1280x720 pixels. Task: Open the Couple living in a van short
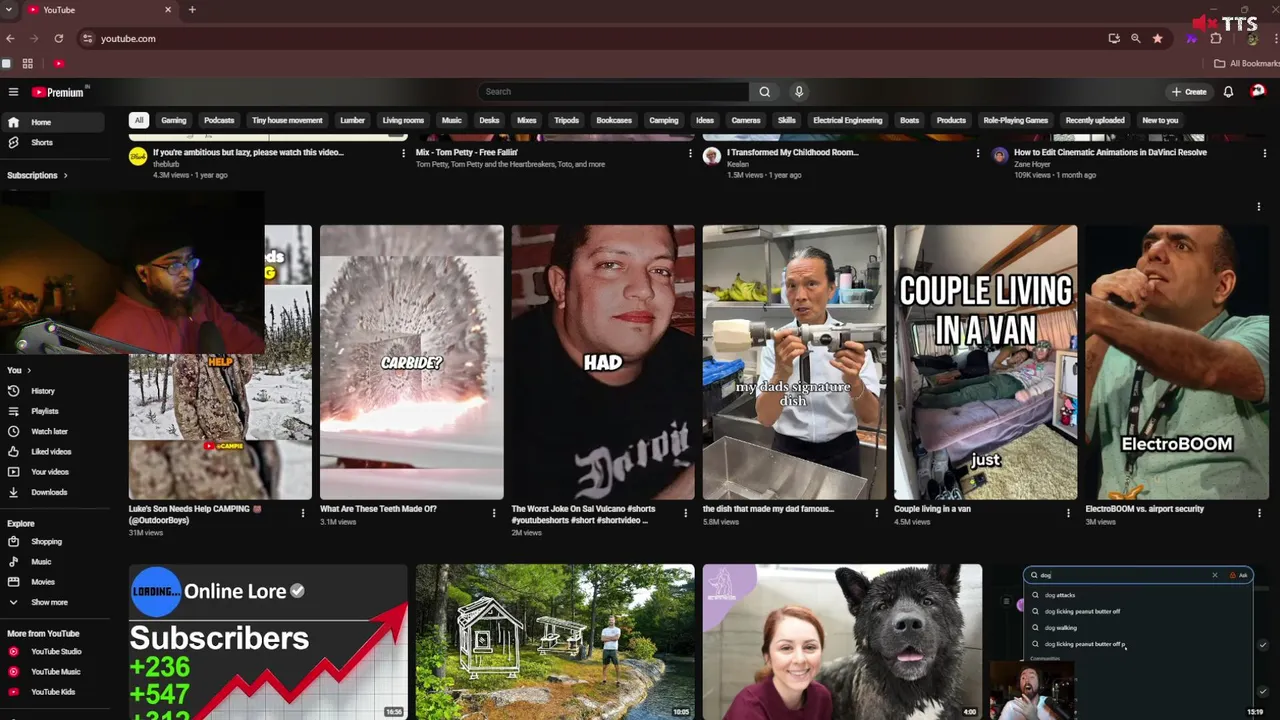click(985, 362)
